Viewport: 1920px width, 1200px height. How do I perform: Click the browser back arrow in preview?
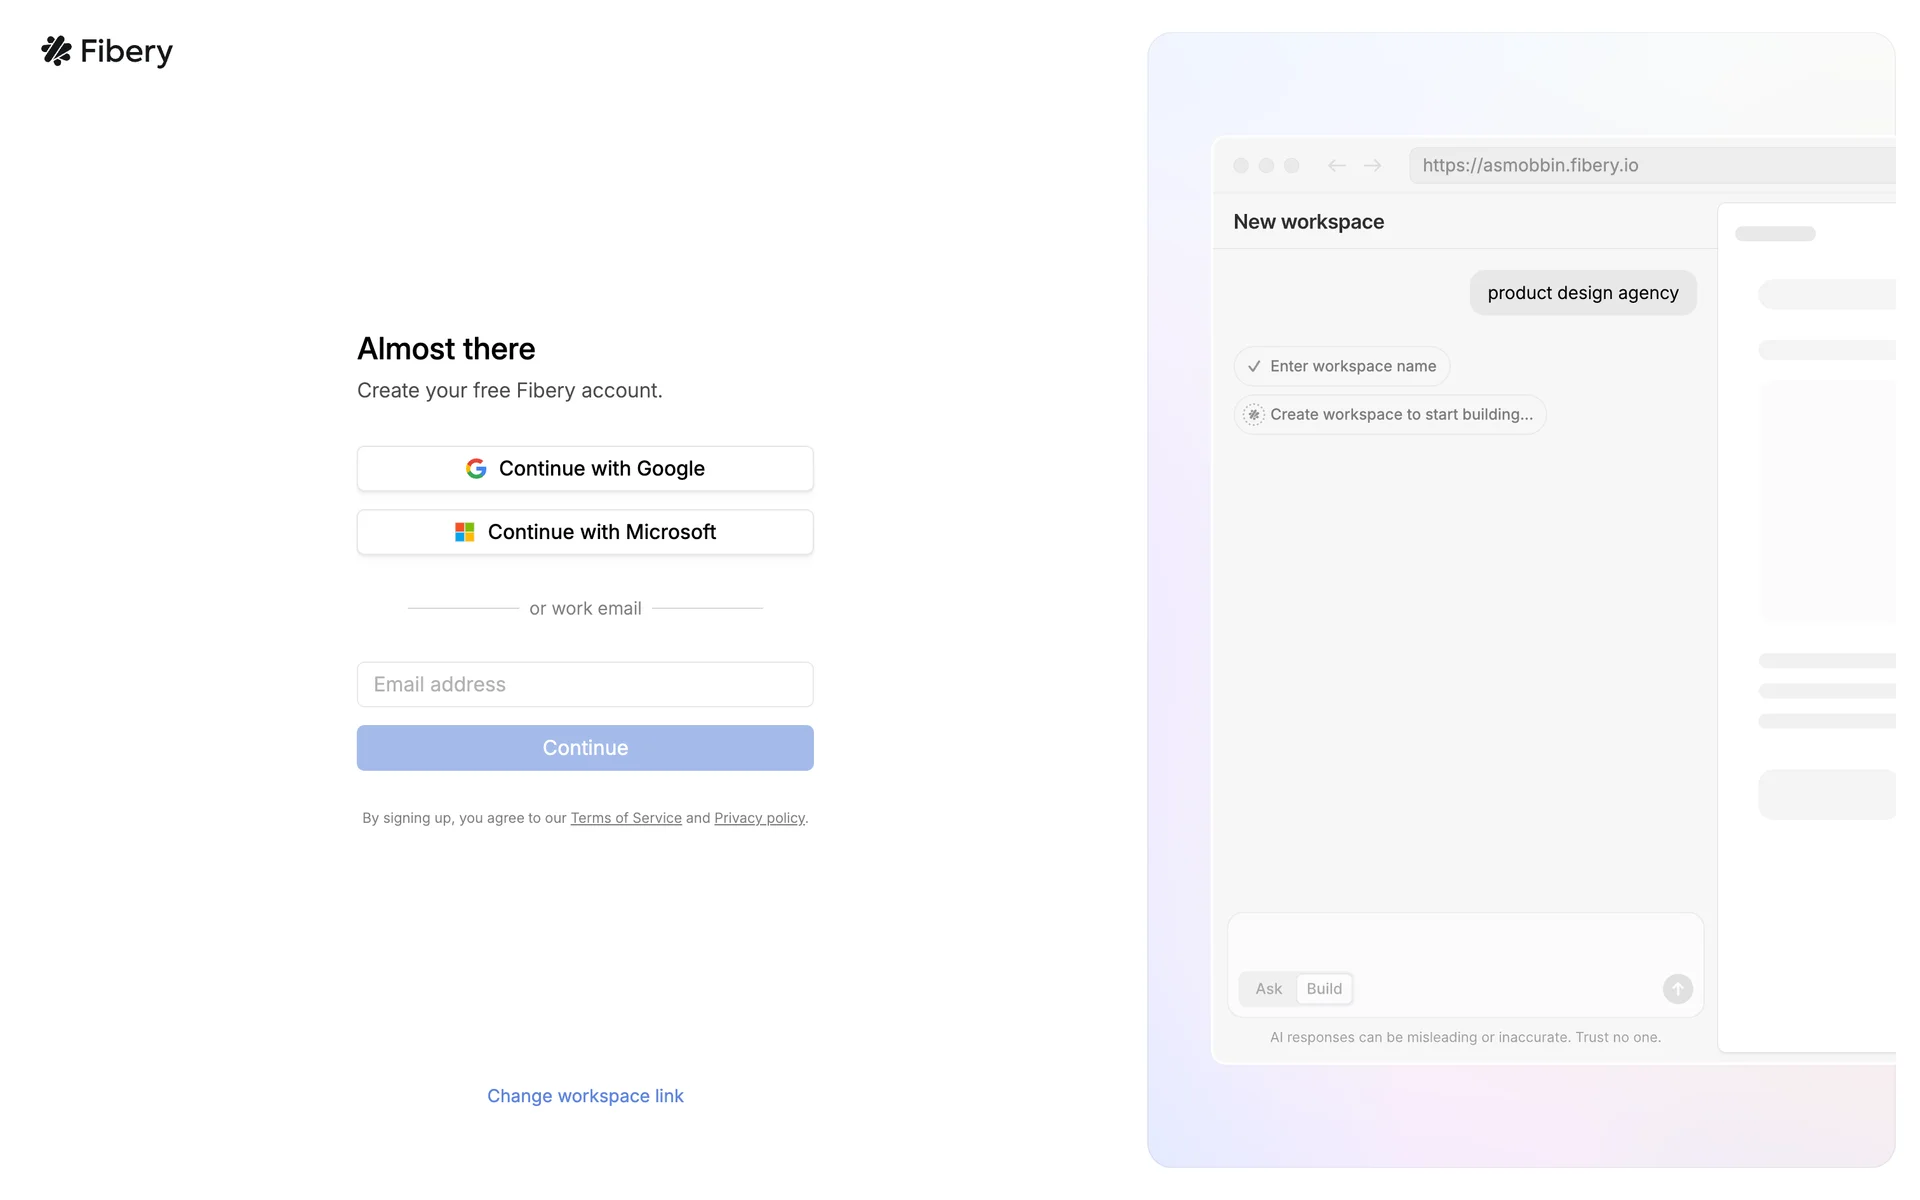(1336, 166)
